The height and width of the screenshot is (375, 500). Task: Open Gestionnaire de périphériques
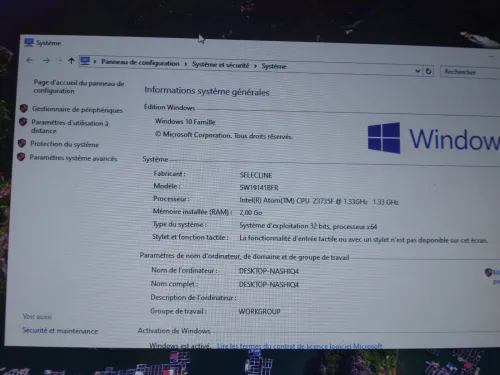[77, 109]
